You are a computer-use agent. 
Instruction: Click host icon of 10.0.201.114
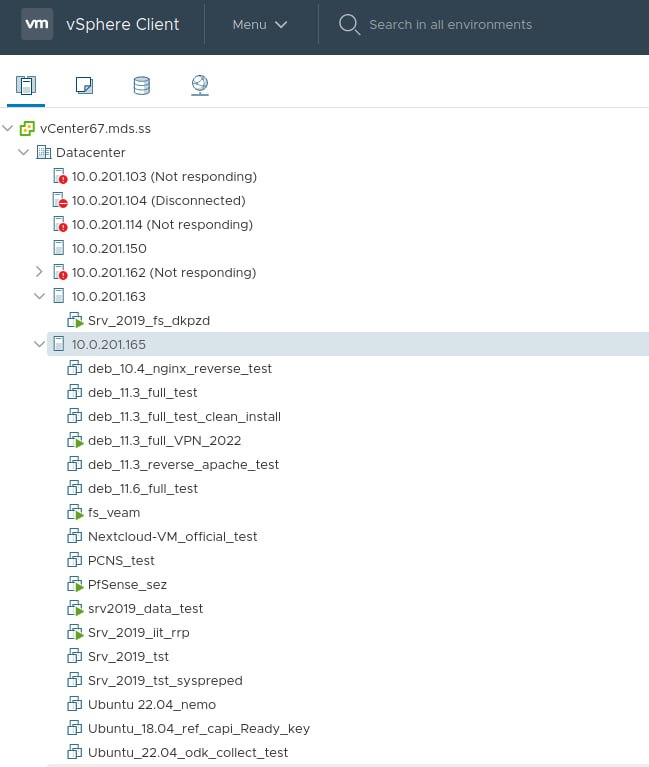pyautogui.click(x=60, y=224)
